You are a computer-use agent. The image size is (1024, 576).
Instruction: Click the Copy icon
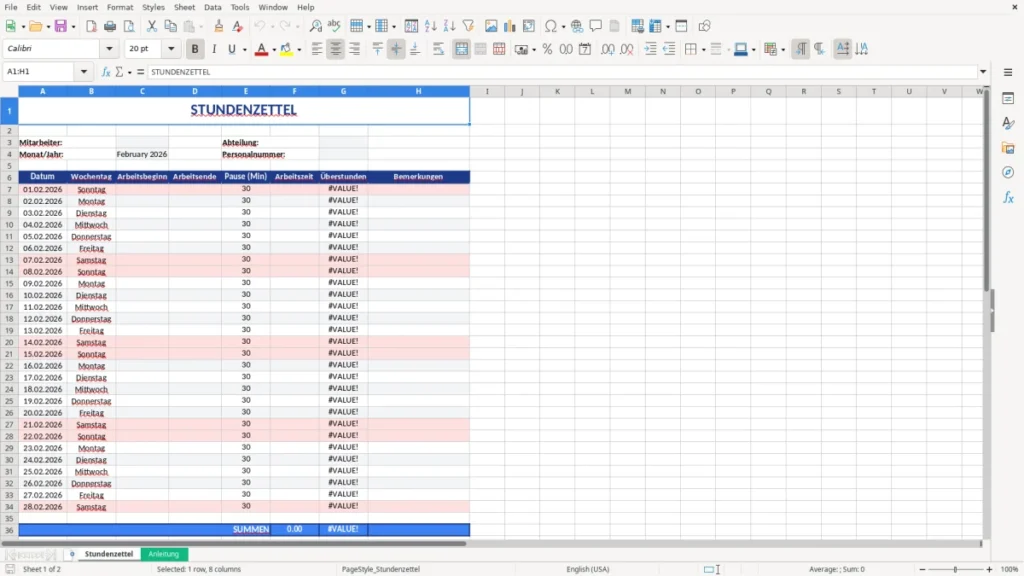[x=170, y=26]
